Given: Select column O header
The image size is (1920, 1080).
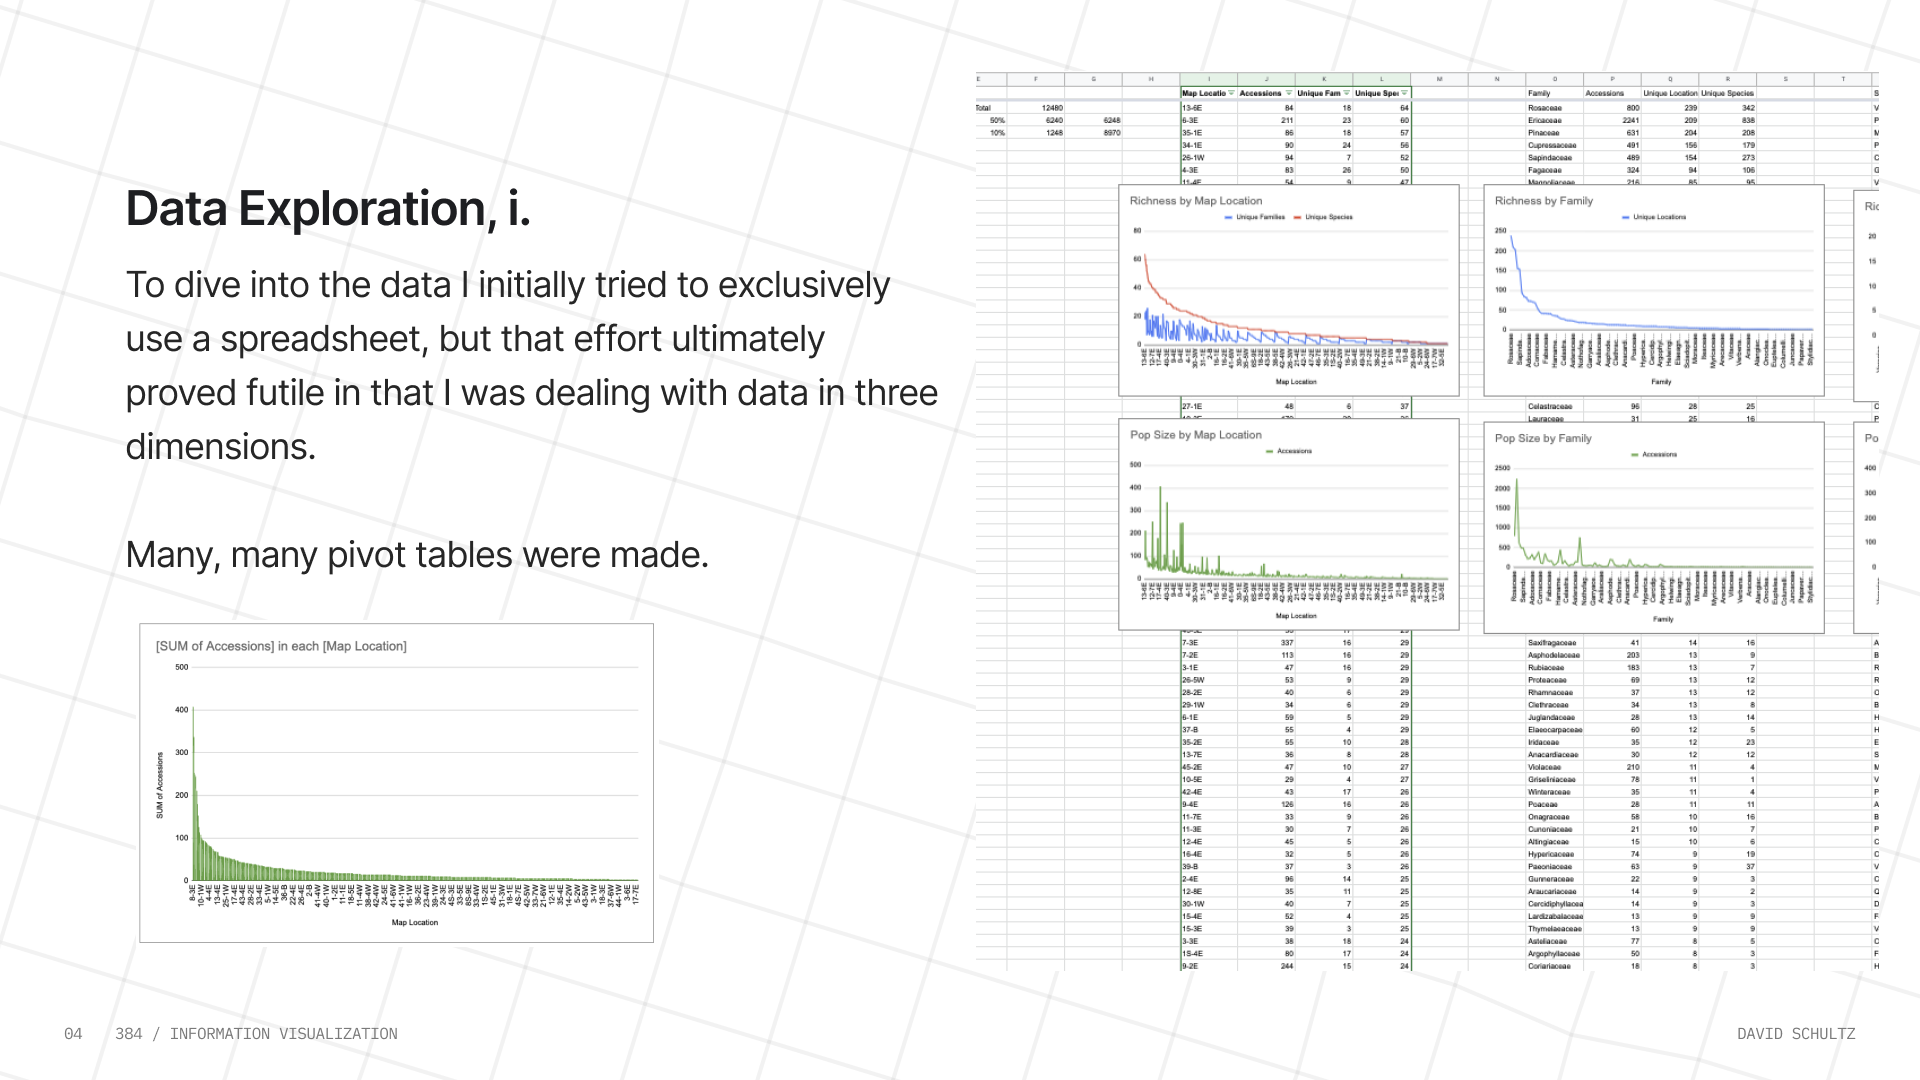Looking at the screenshot, I should click(x=1554, y=79).
